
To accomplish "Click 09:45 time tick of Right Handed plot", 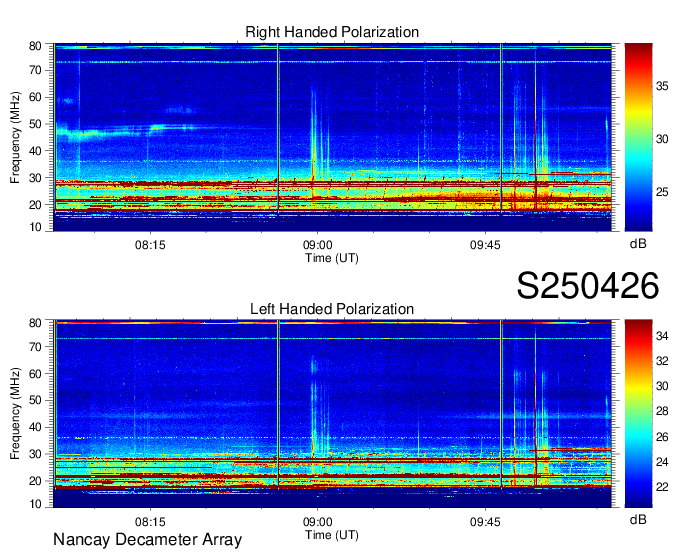I will tap(485, 245).
